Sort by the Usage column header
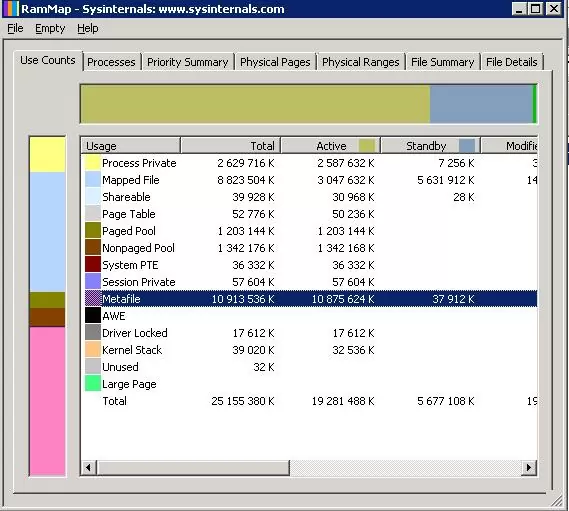This screenshot has height=511, width=569. [130, 146]
